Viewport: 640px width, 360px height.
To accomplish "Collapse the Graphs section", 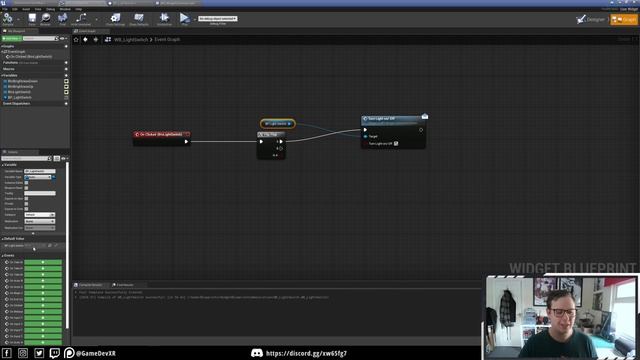I will pyautogui.click(x=2, y=47).
